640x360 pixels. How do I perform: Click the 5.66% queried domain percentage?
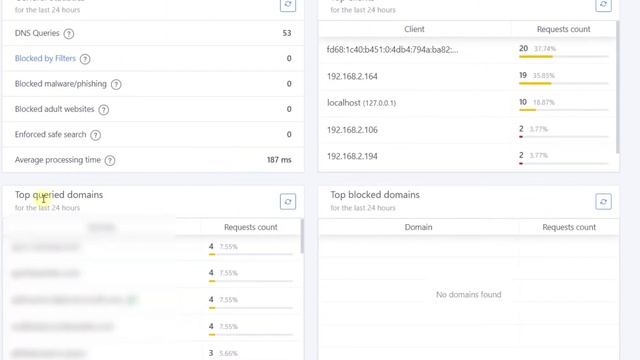click(229, 353)
